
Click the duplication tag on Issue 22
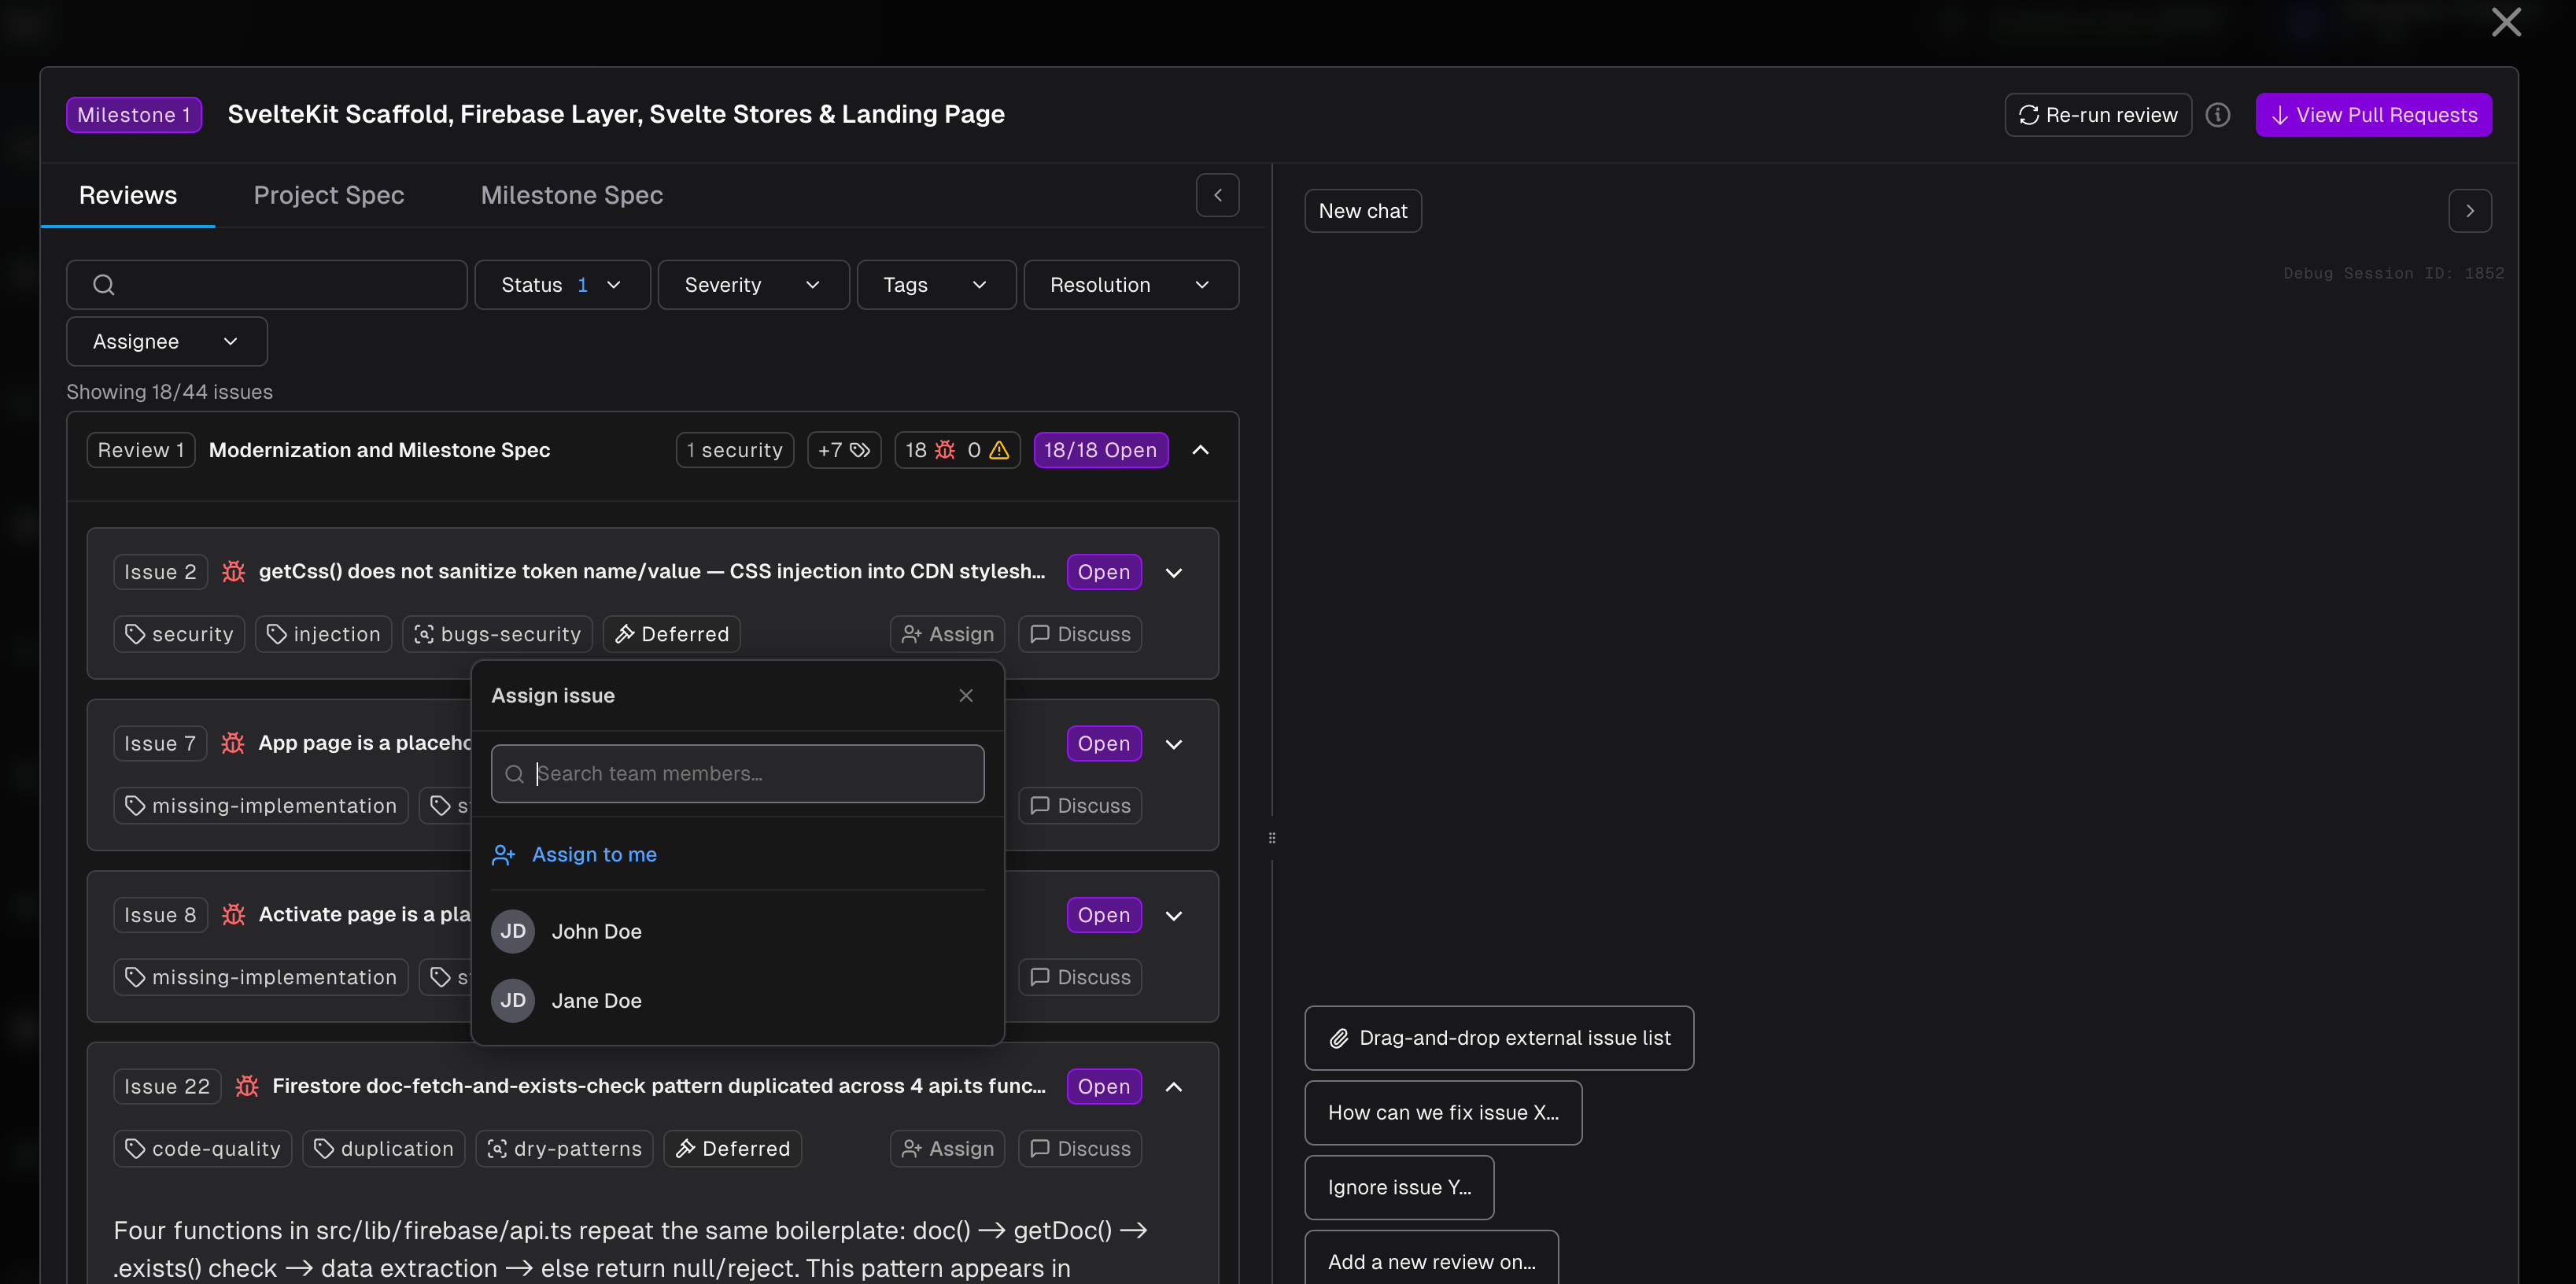(384, 1148)
